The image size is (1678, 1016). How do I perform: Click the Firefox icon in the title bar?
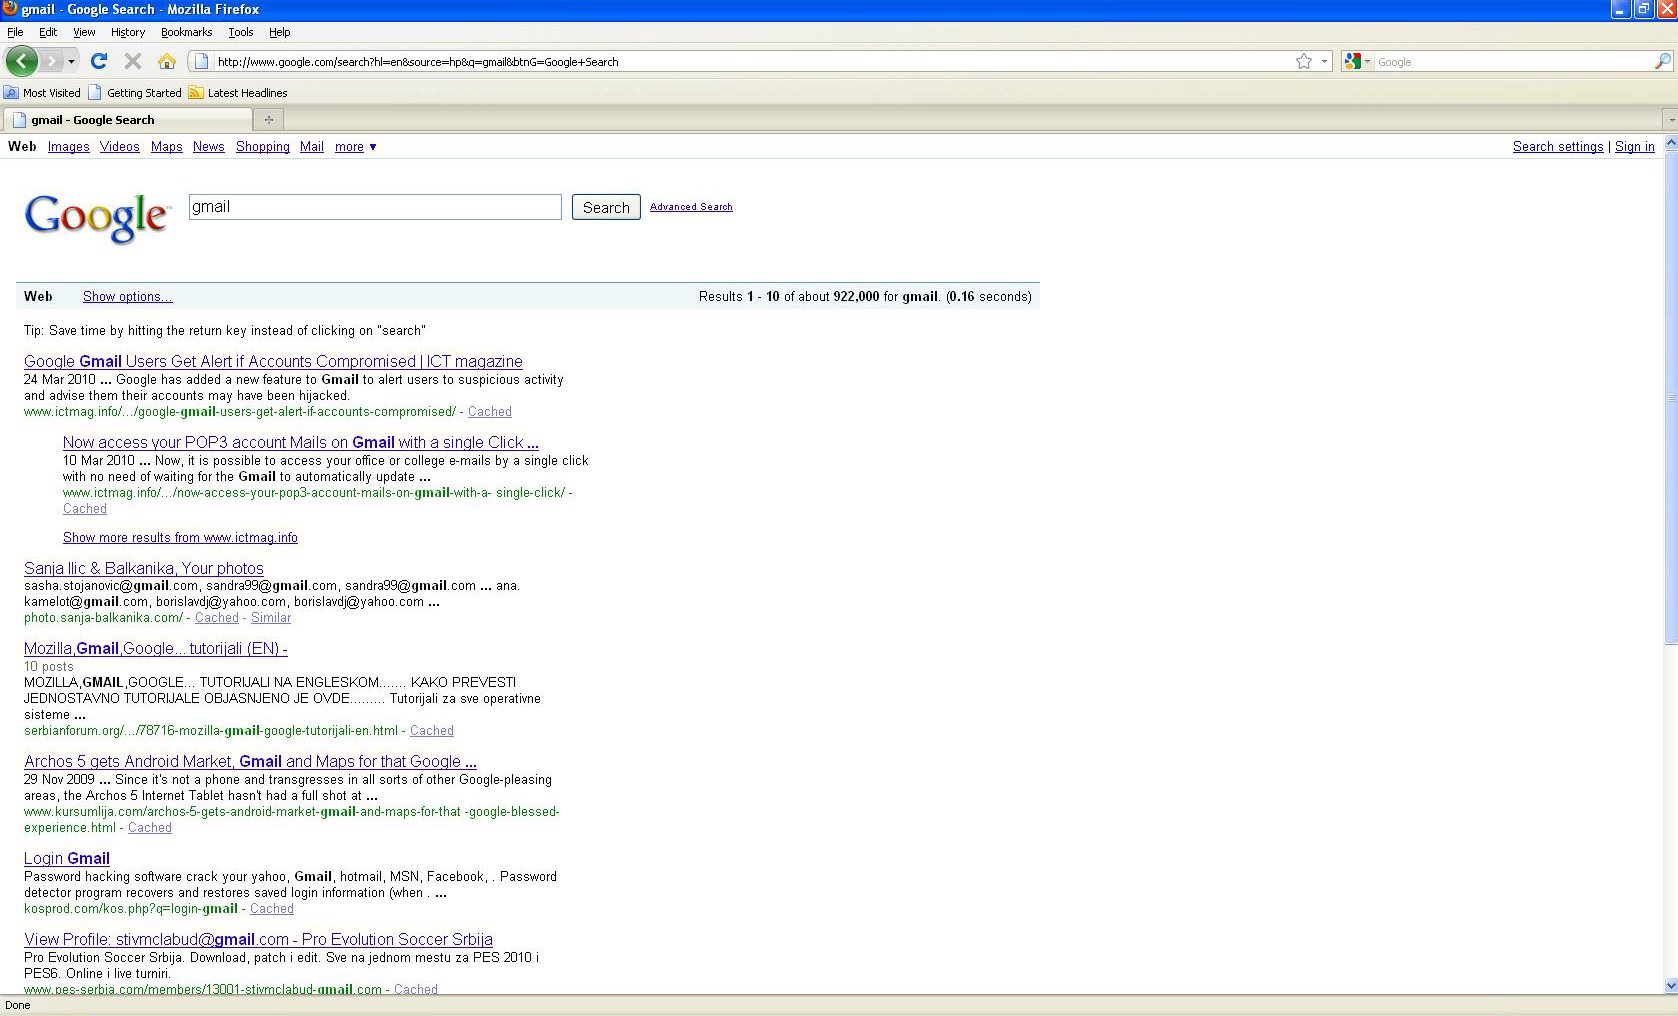coord(10,9)
